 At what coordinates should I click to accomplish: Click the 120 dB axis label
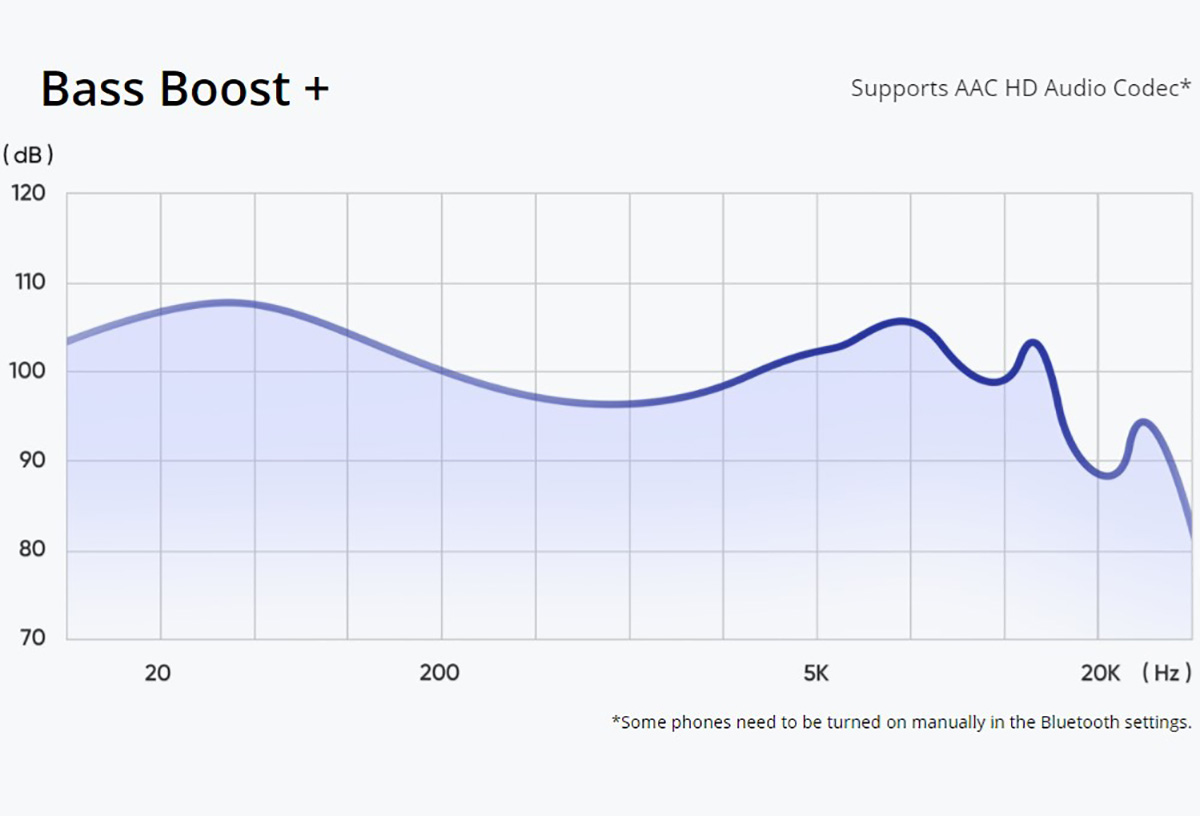28,193
